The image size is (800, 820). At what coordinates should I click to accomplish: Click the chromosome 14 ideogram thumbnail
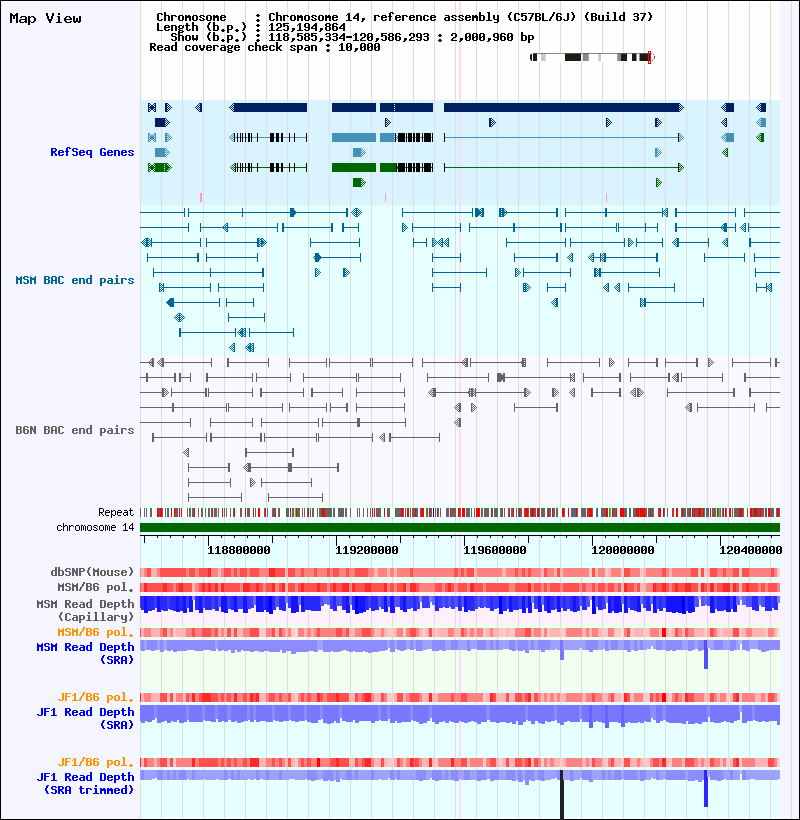click(592, 57)
